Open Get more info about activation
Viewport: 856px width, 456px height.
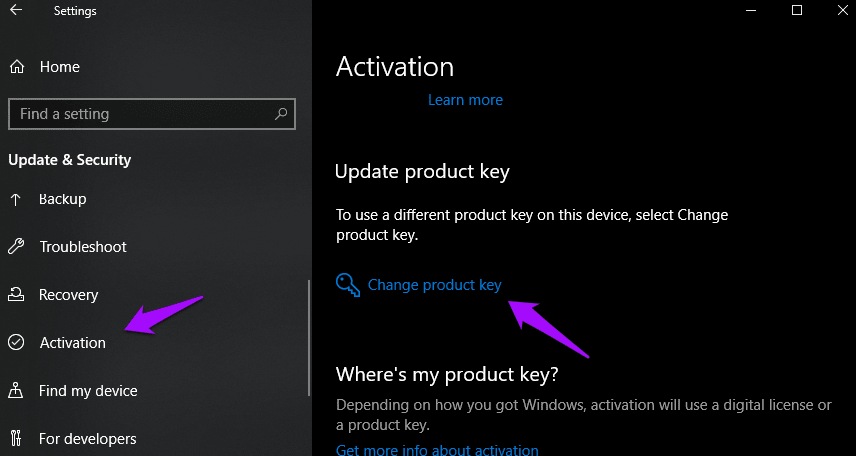point(437,450)
